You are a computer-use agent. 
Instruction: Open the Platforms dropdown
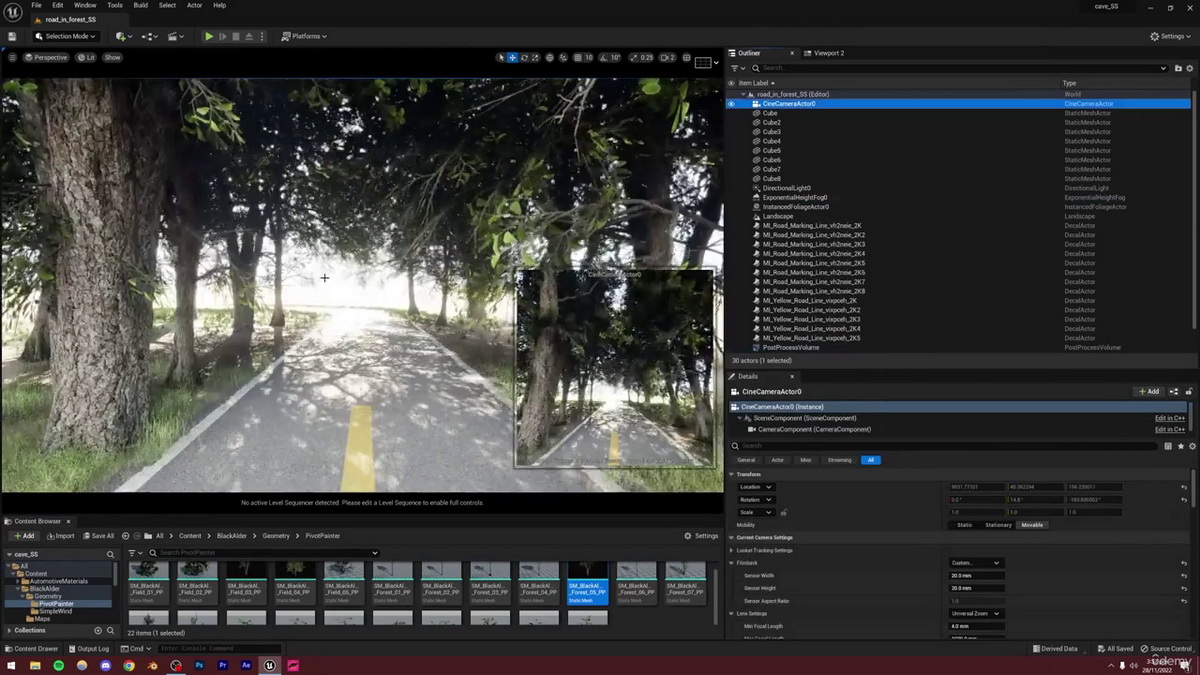pyautogui.click(x=304, y=36)
